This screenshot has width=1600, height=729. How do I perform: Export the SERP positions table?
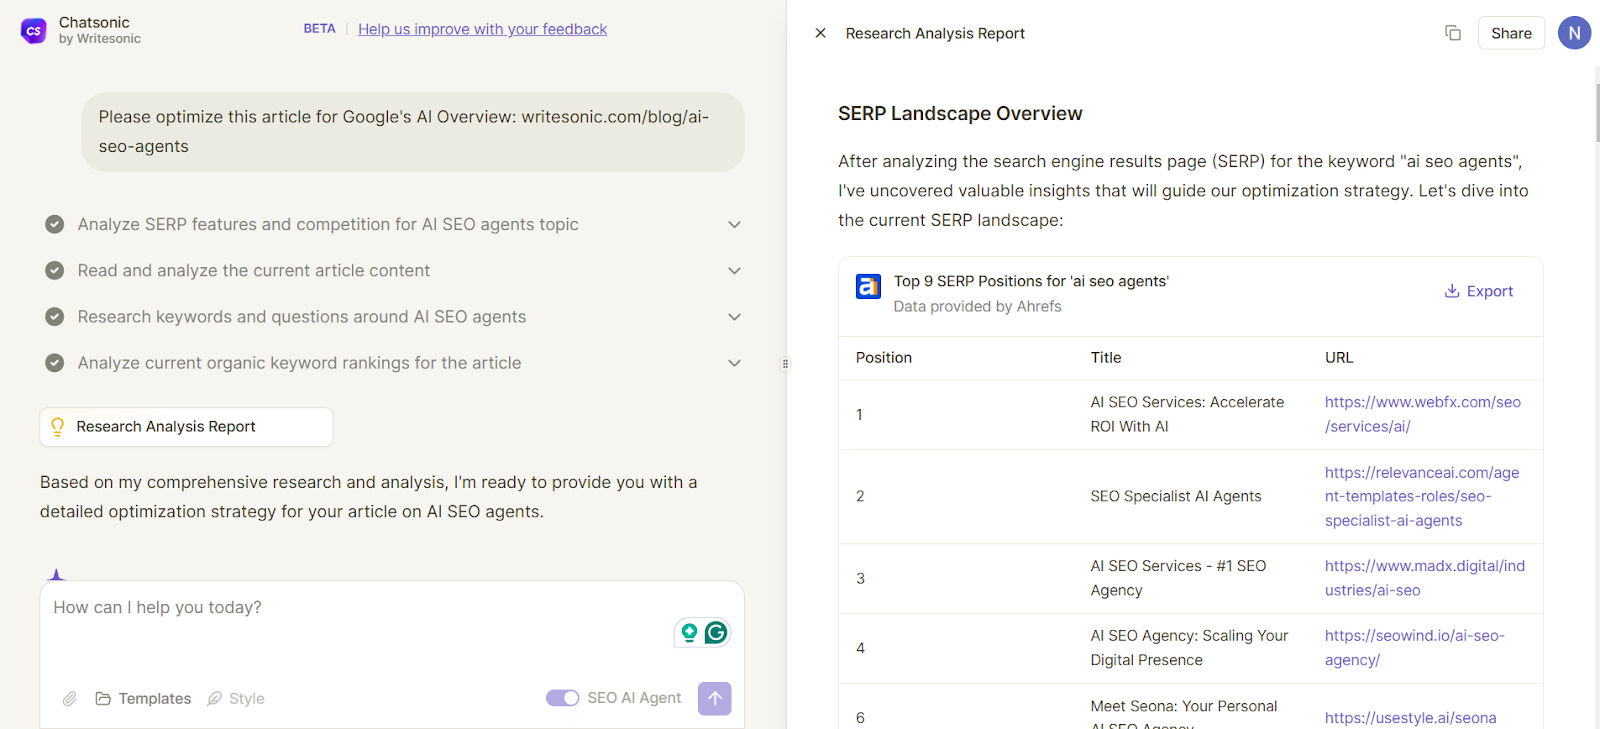[1478, 291]
